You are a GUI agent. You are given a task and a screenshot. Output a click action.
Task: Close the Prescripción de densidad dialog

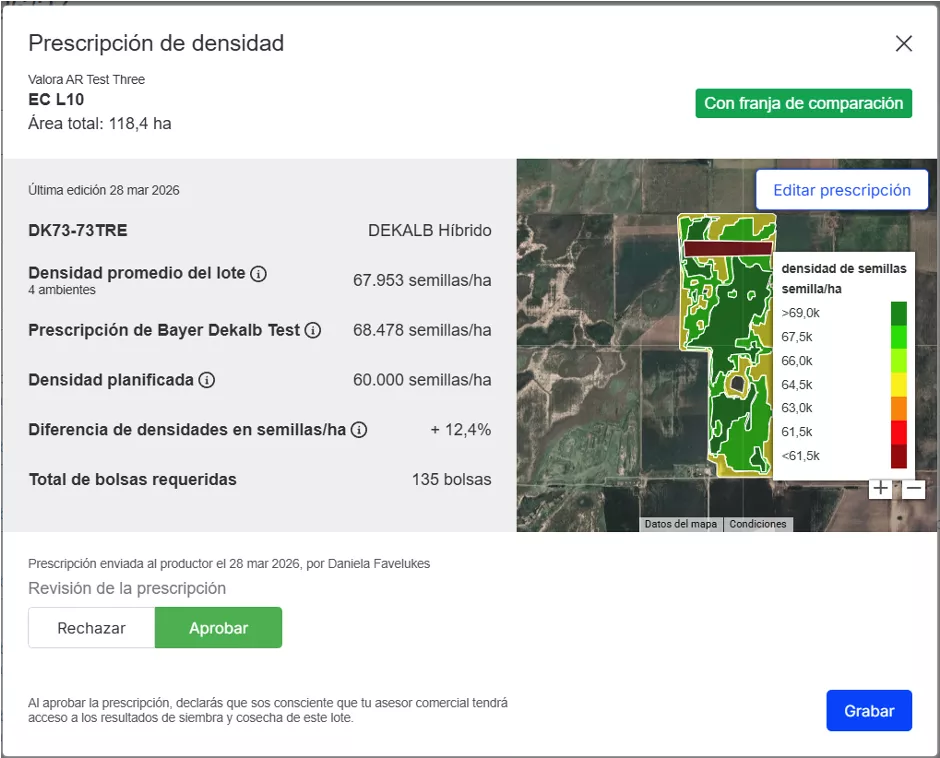coord(904,44)
